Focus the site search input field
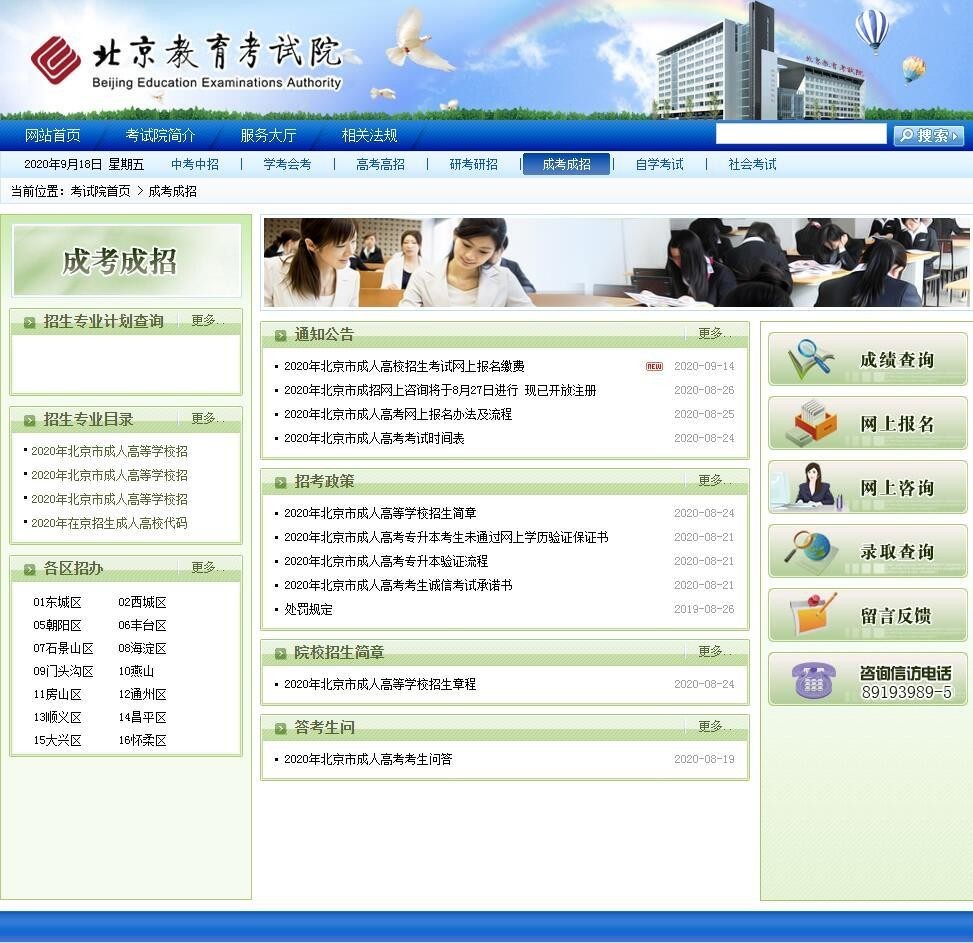Screen dimensions: 973x943 tap(801, 134)
